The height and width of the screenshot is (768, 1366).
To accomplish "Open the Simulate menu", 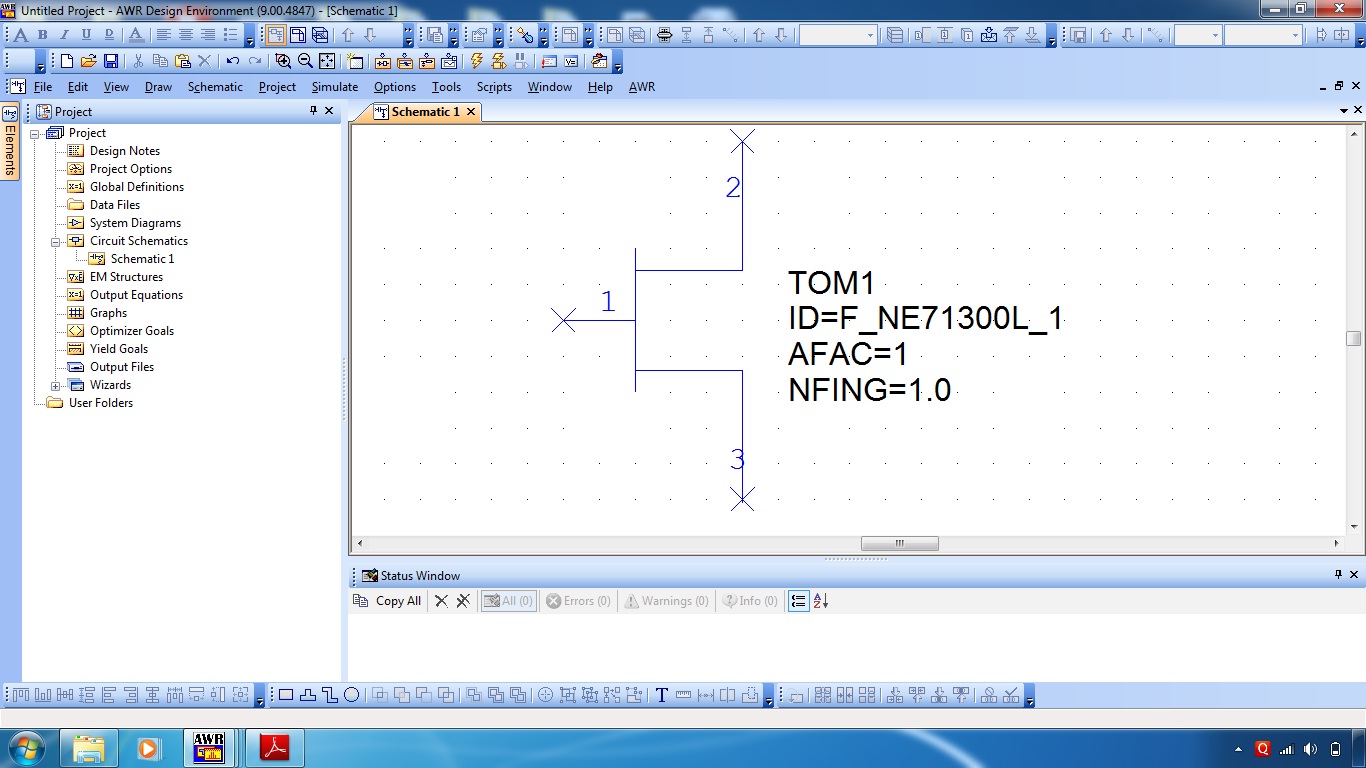I will pos(334,87).
